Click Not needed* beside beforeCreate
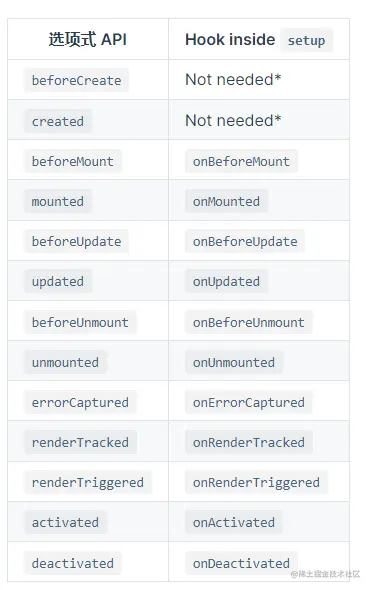 pyautogui.click(x=233, y=80)
